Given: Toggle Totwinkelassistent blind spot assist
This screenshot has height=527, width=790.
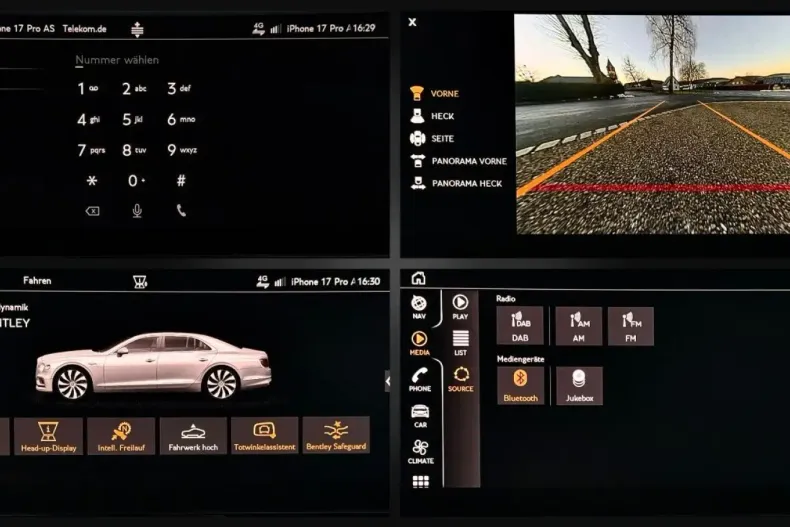Looking at the screenshot, I should pos(265,436).
